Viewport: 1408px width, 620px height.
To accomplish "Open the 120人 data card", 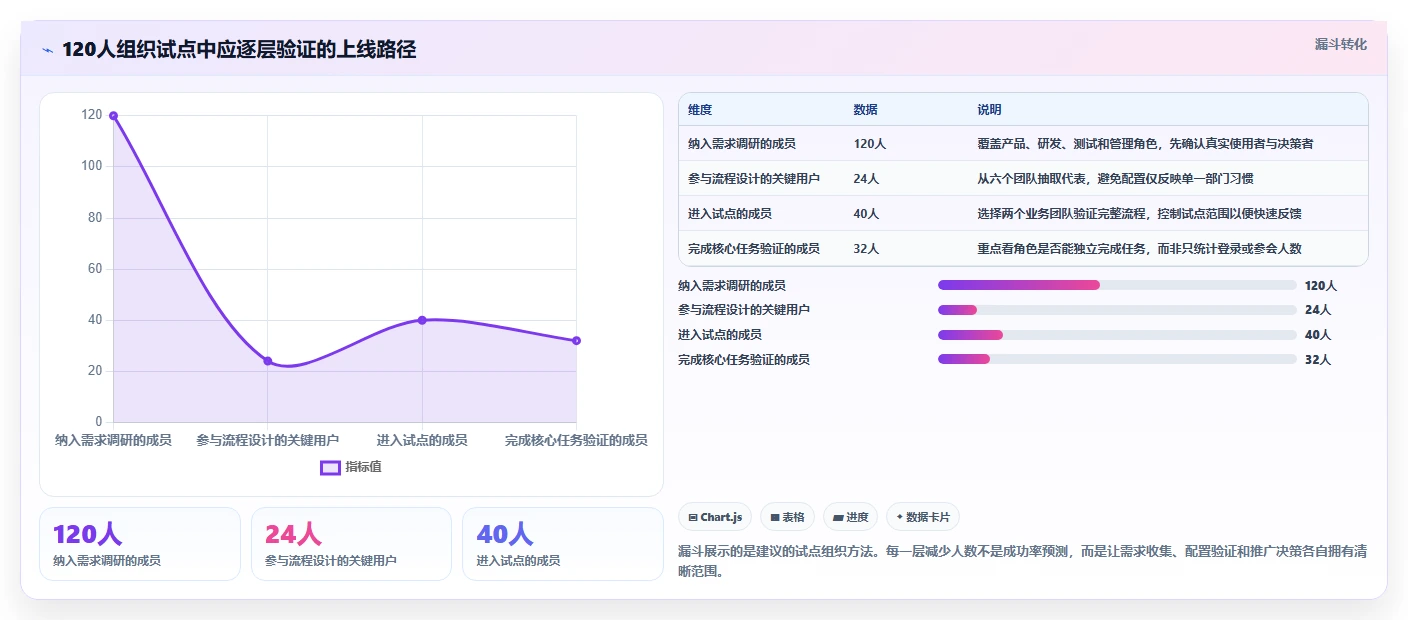I will (x=140, y=544).
